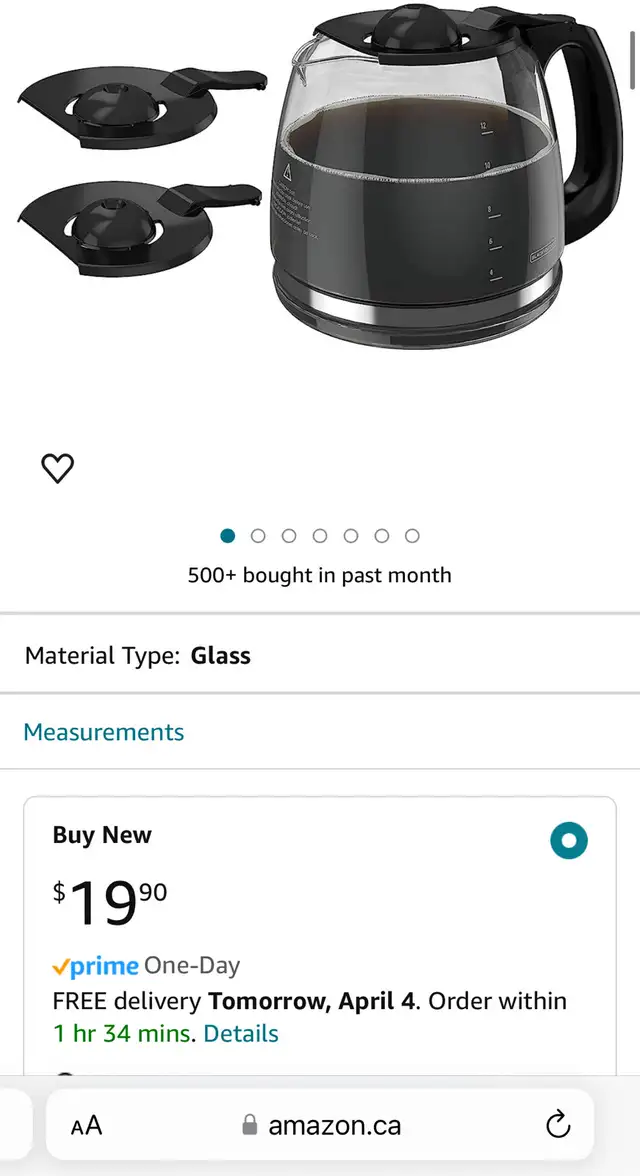Viewport: 640px width, 1176px height.
Task: Tap the amazon.ca address bar
Action: coord(335,1124)
